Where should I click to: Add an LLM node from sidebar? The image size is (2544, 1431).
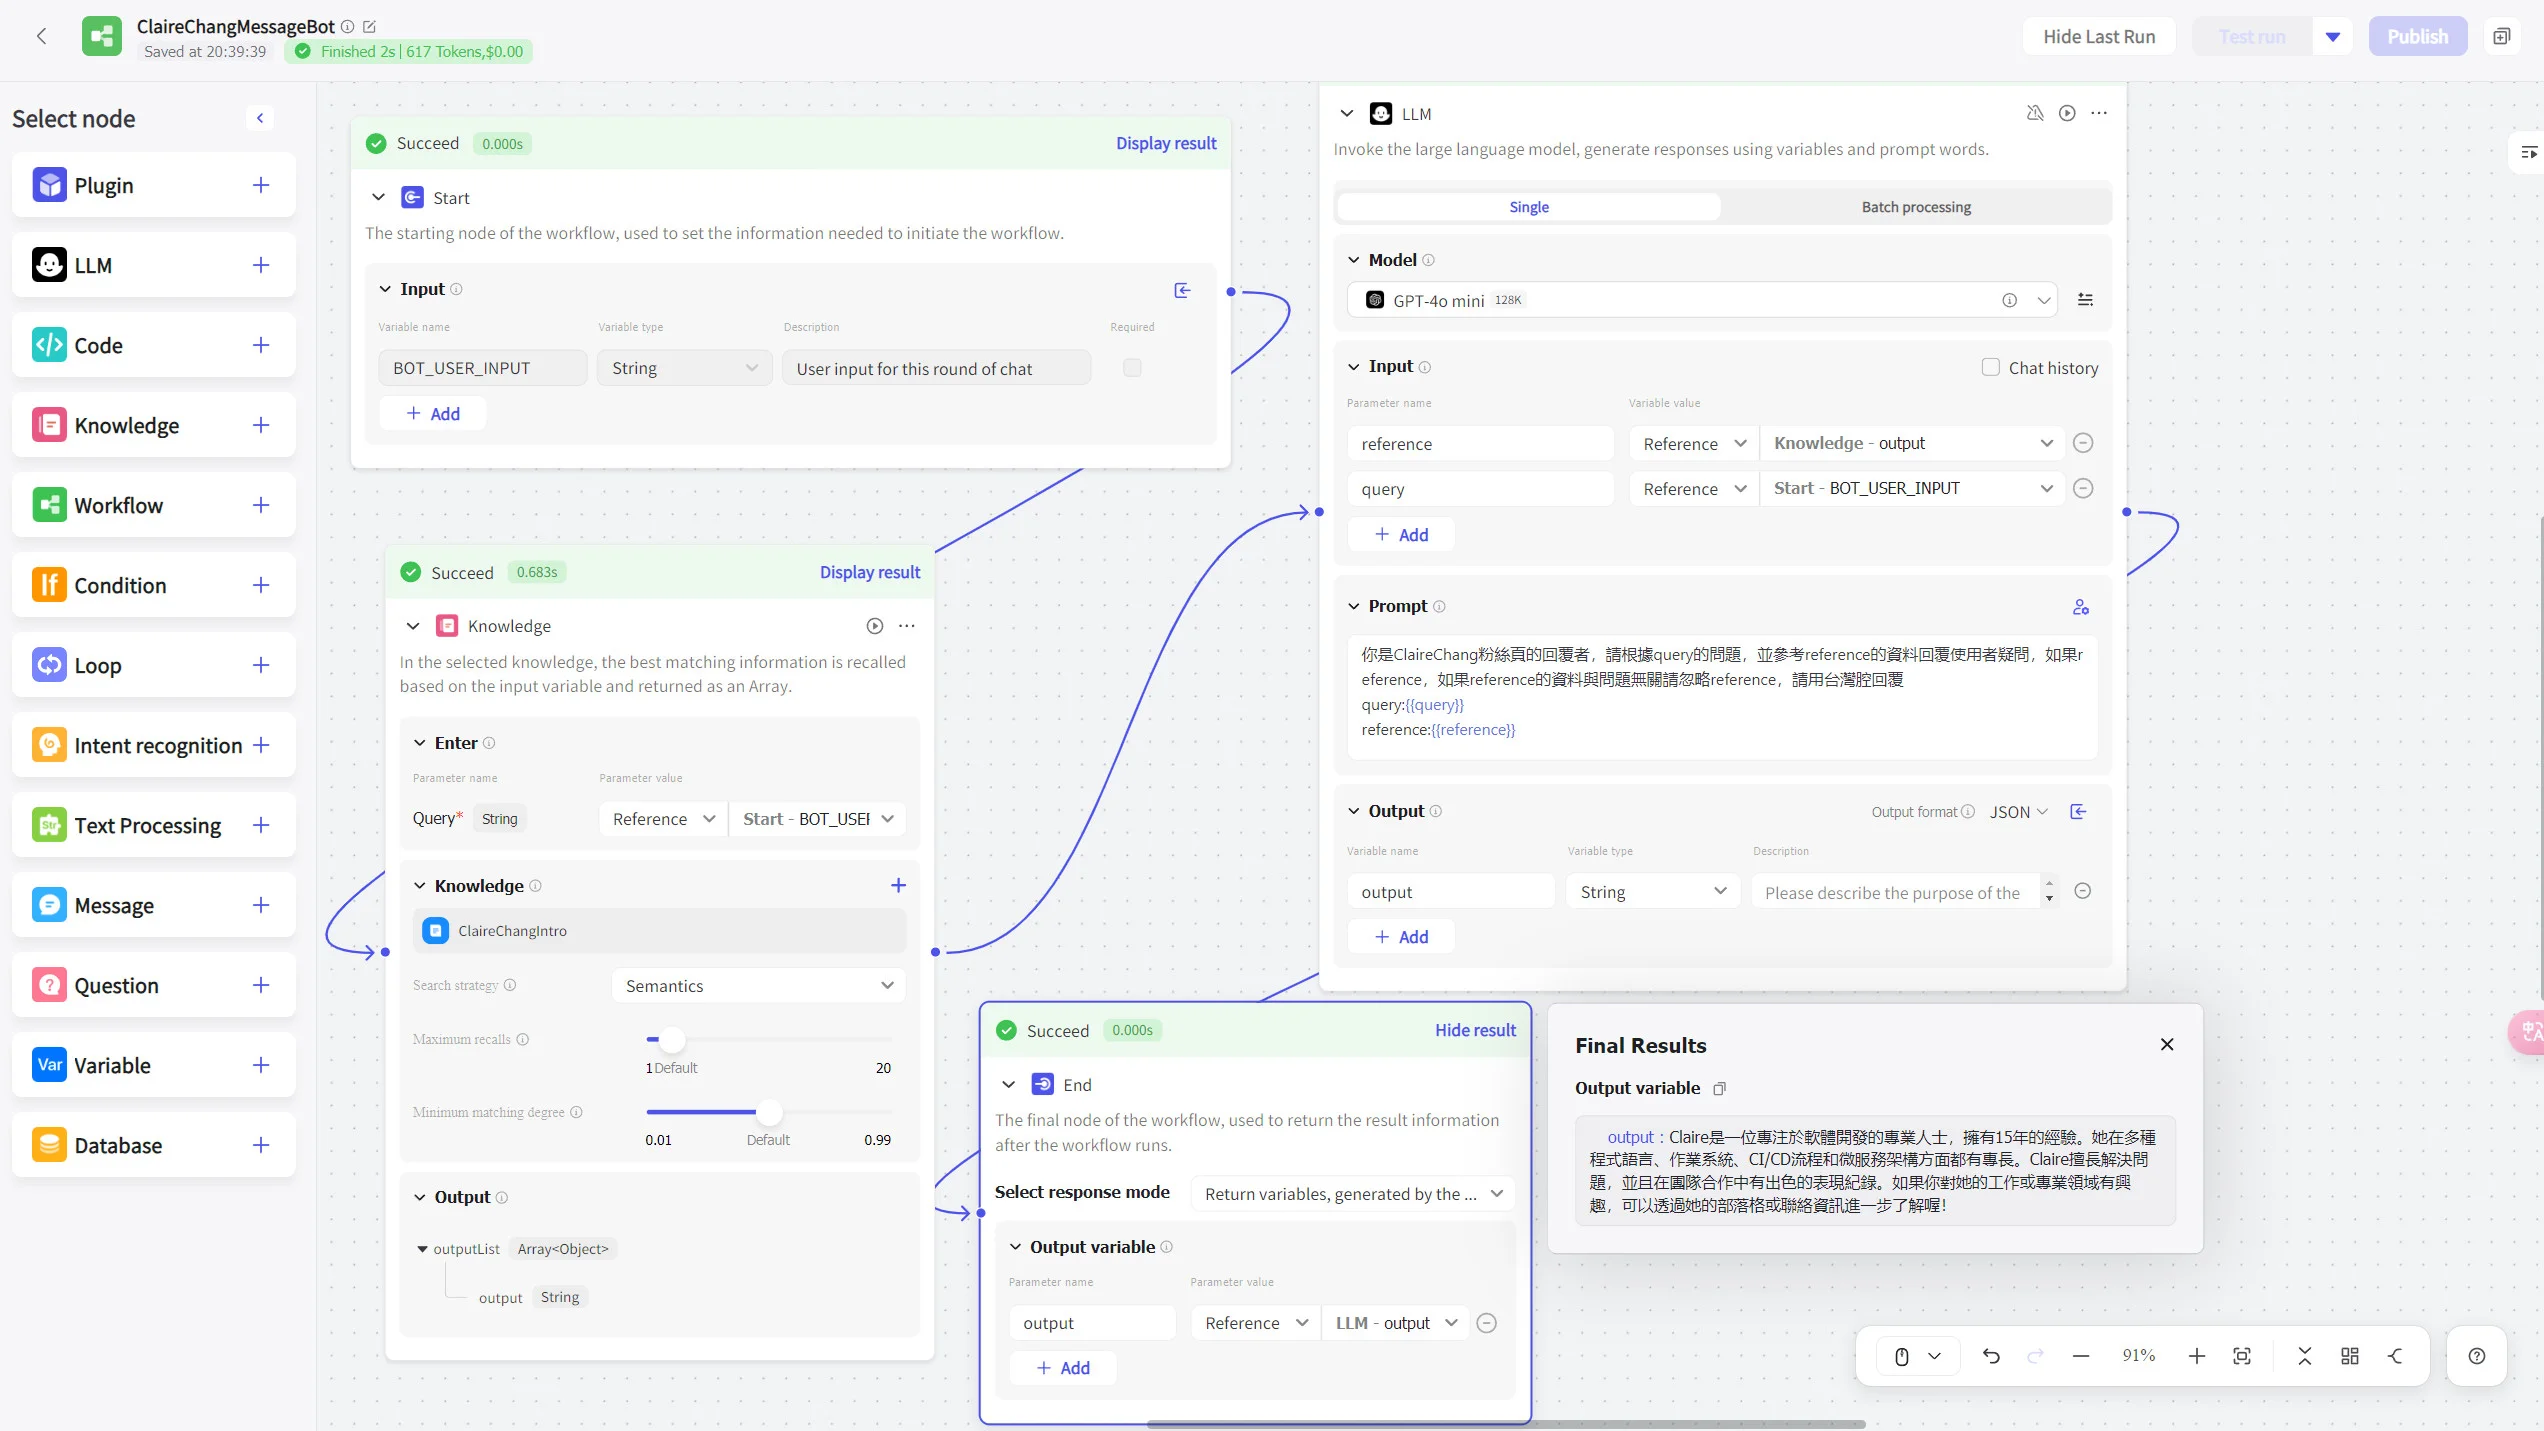[261, 265]
